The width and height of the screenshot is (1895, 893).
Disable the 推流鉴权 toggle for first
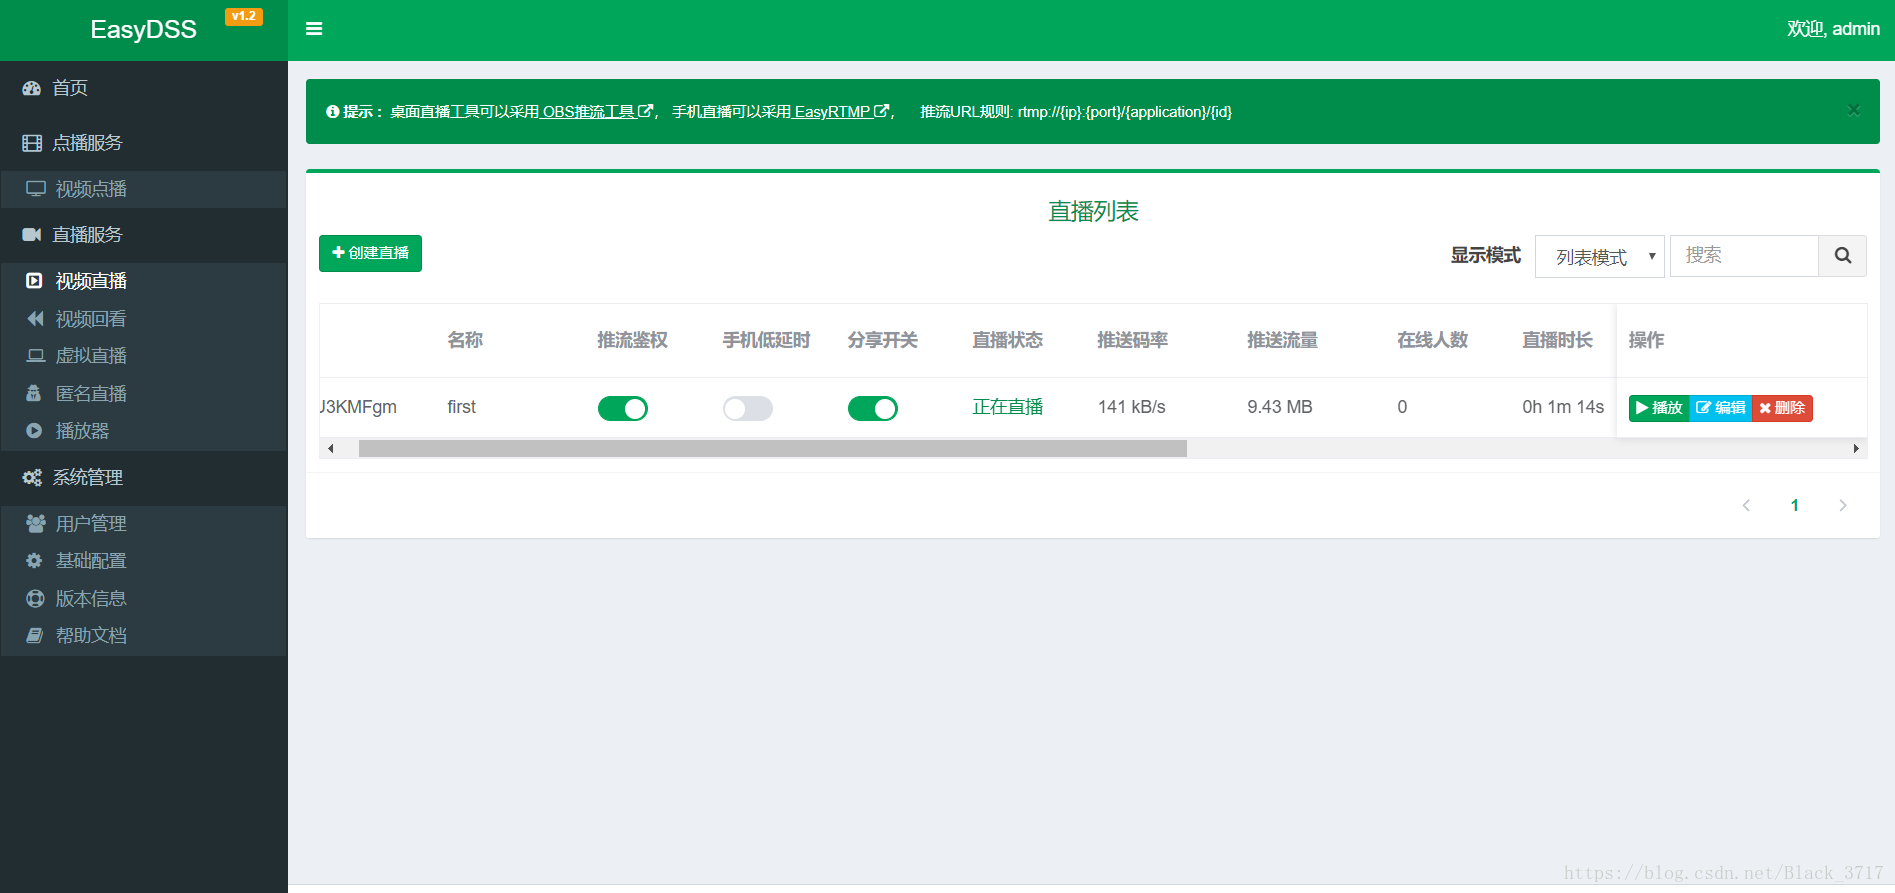click(623, 408)
